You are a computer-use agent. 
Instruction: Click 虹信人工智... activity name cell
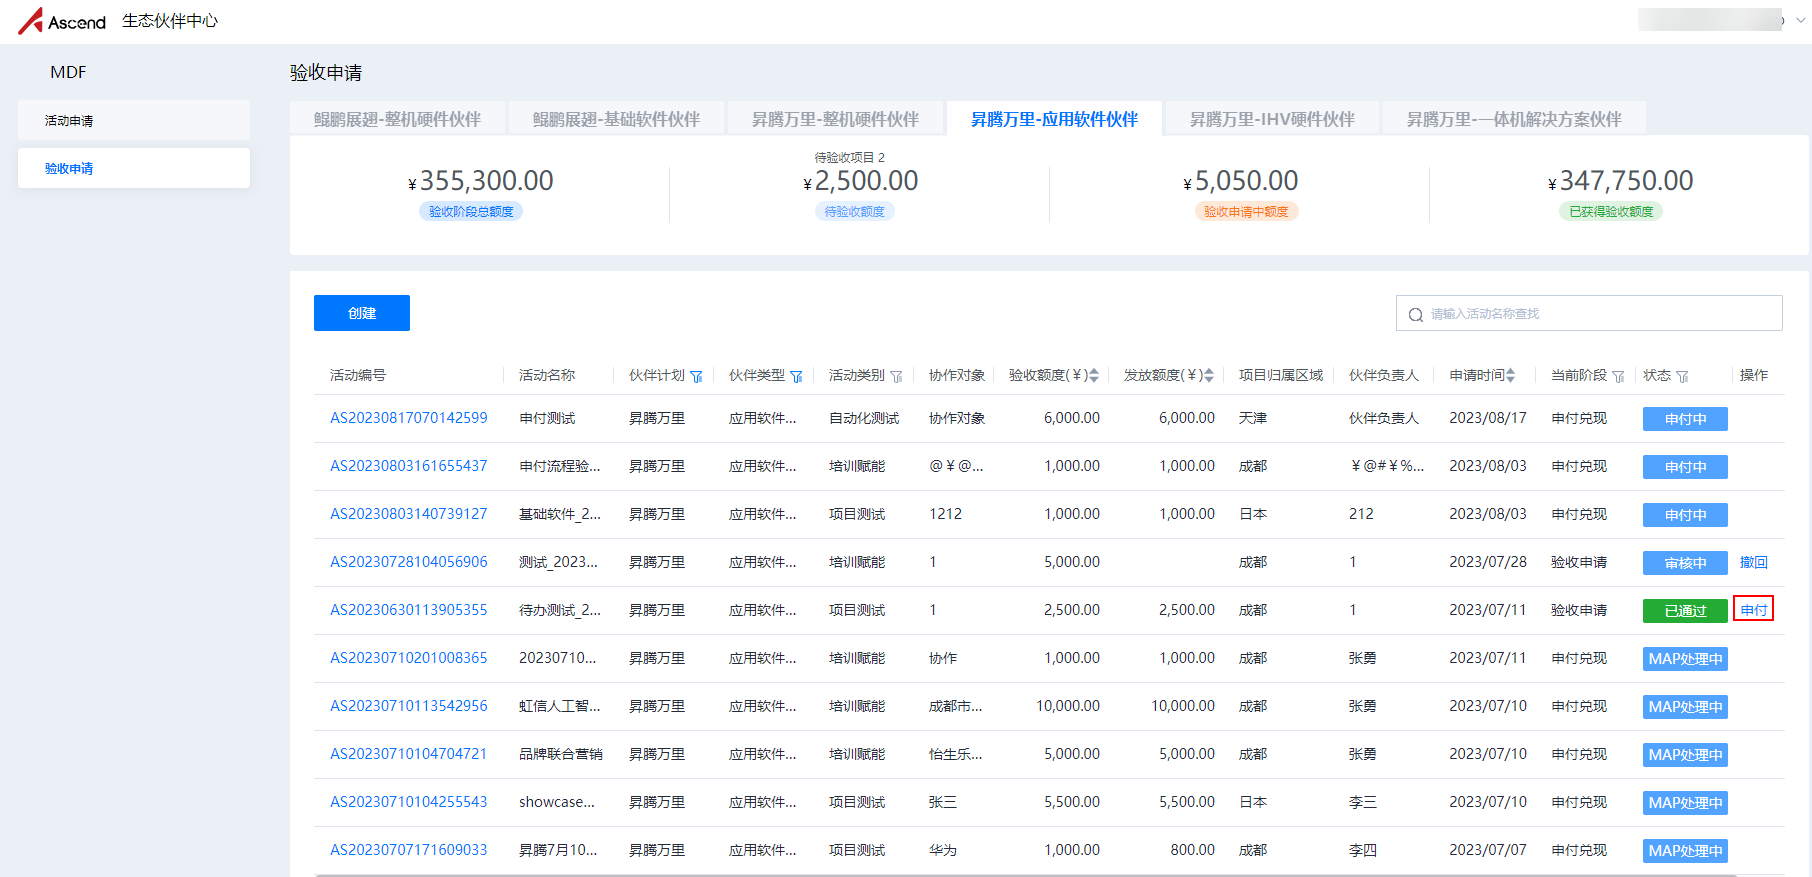pyautogui.click(x=560, y=706)
